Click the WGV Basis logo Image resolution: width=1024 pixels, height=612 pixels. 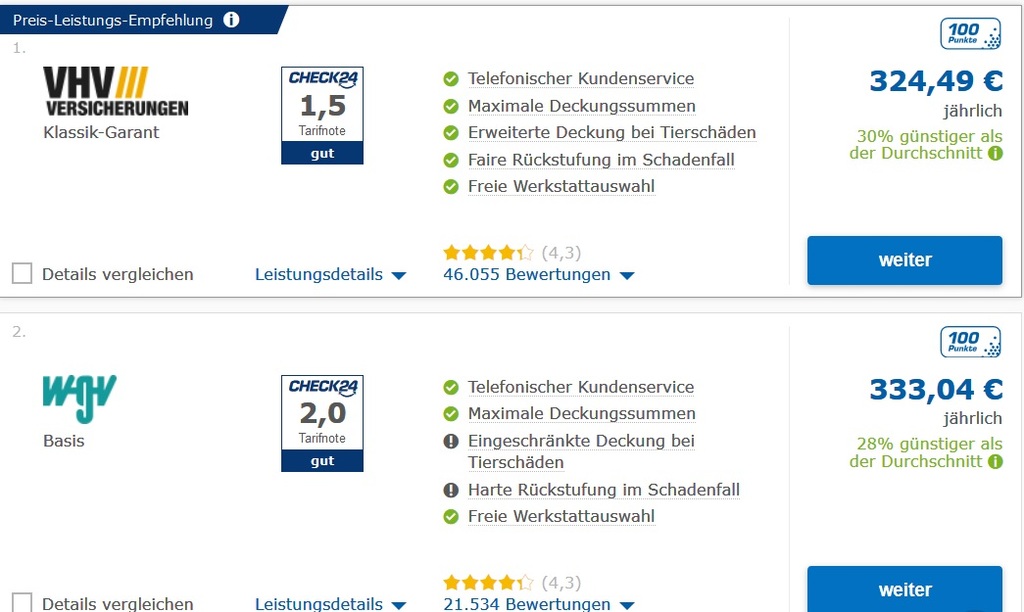click(79, 398)
